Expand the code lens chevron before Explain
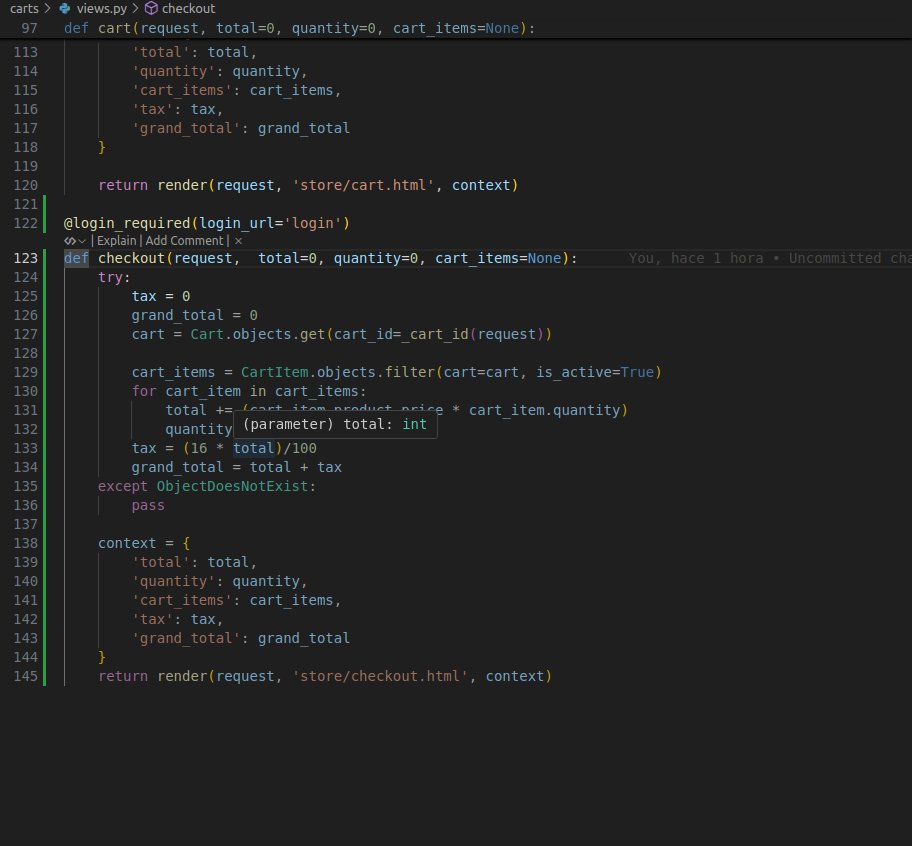 coord(82,241)
